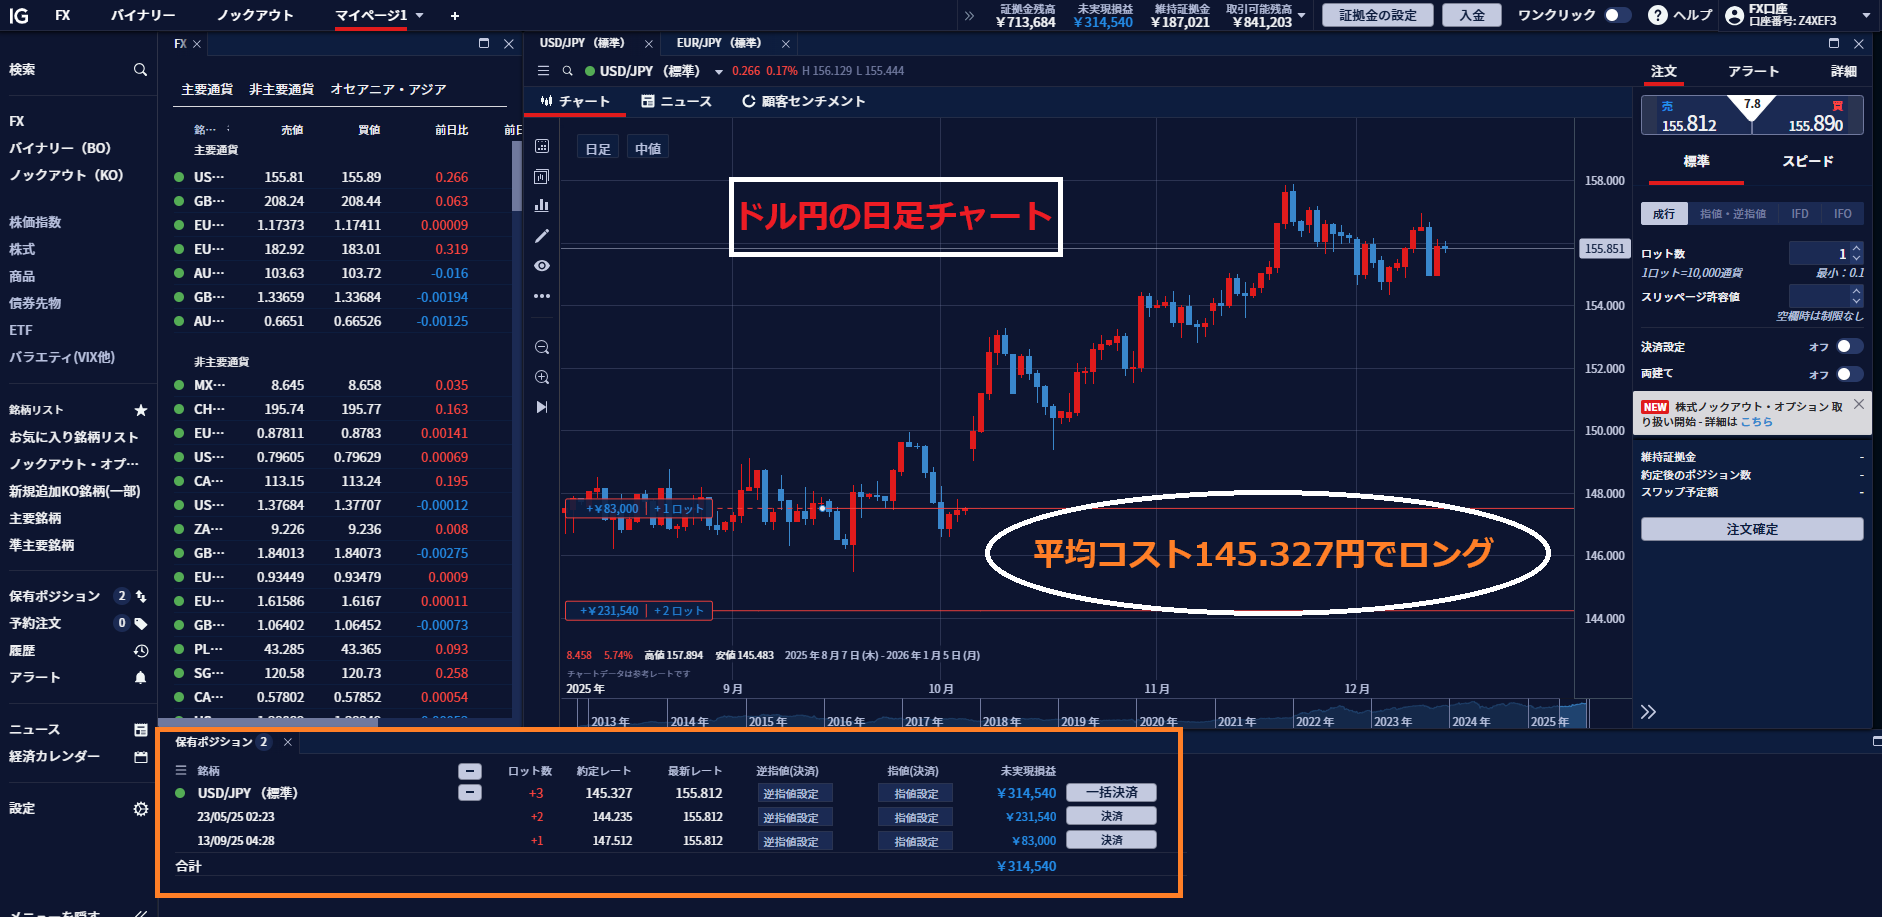Select the pencil drawing tool on the chart

click(542, 236)
